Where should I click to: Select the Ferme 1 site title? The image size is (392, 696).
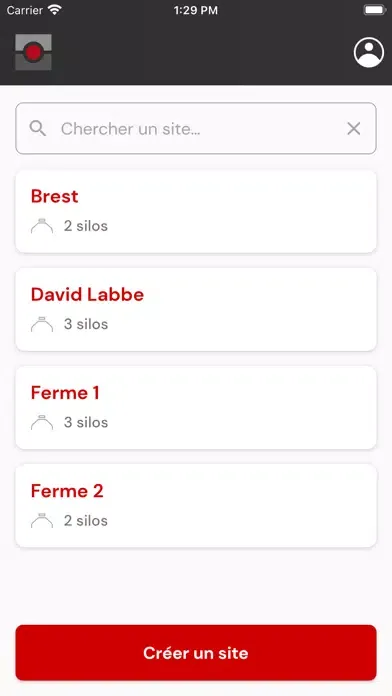(65, 393)
